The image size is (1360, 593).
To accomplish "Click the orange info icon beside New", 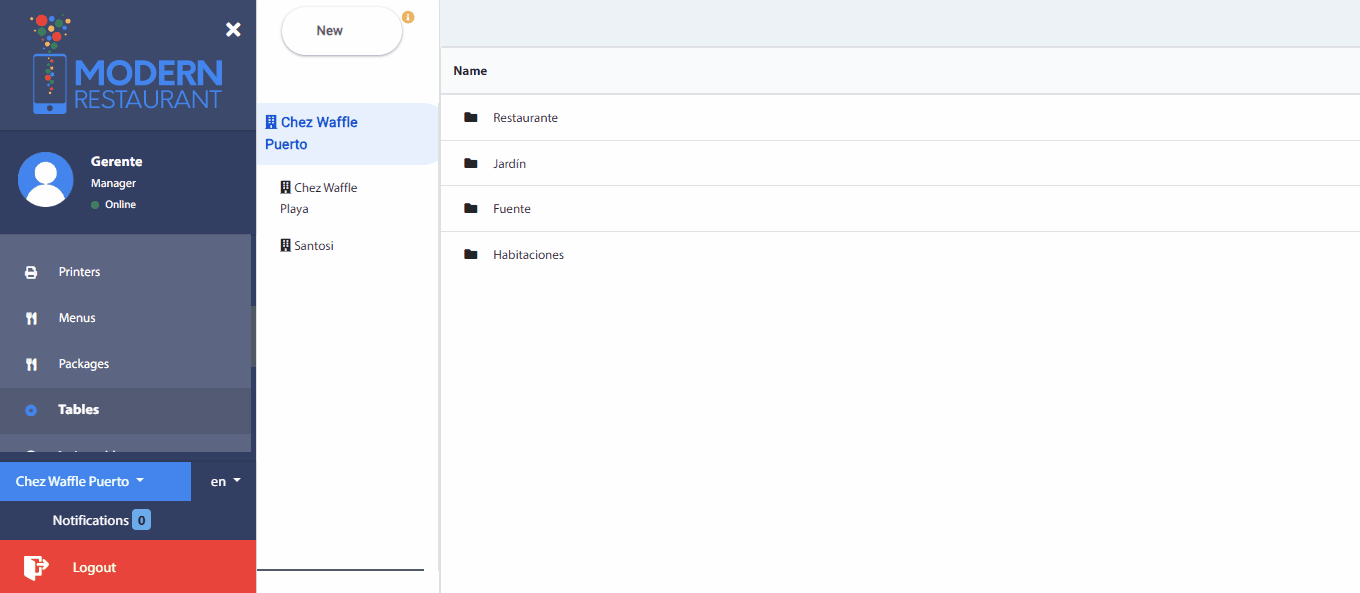I will 408,17.
